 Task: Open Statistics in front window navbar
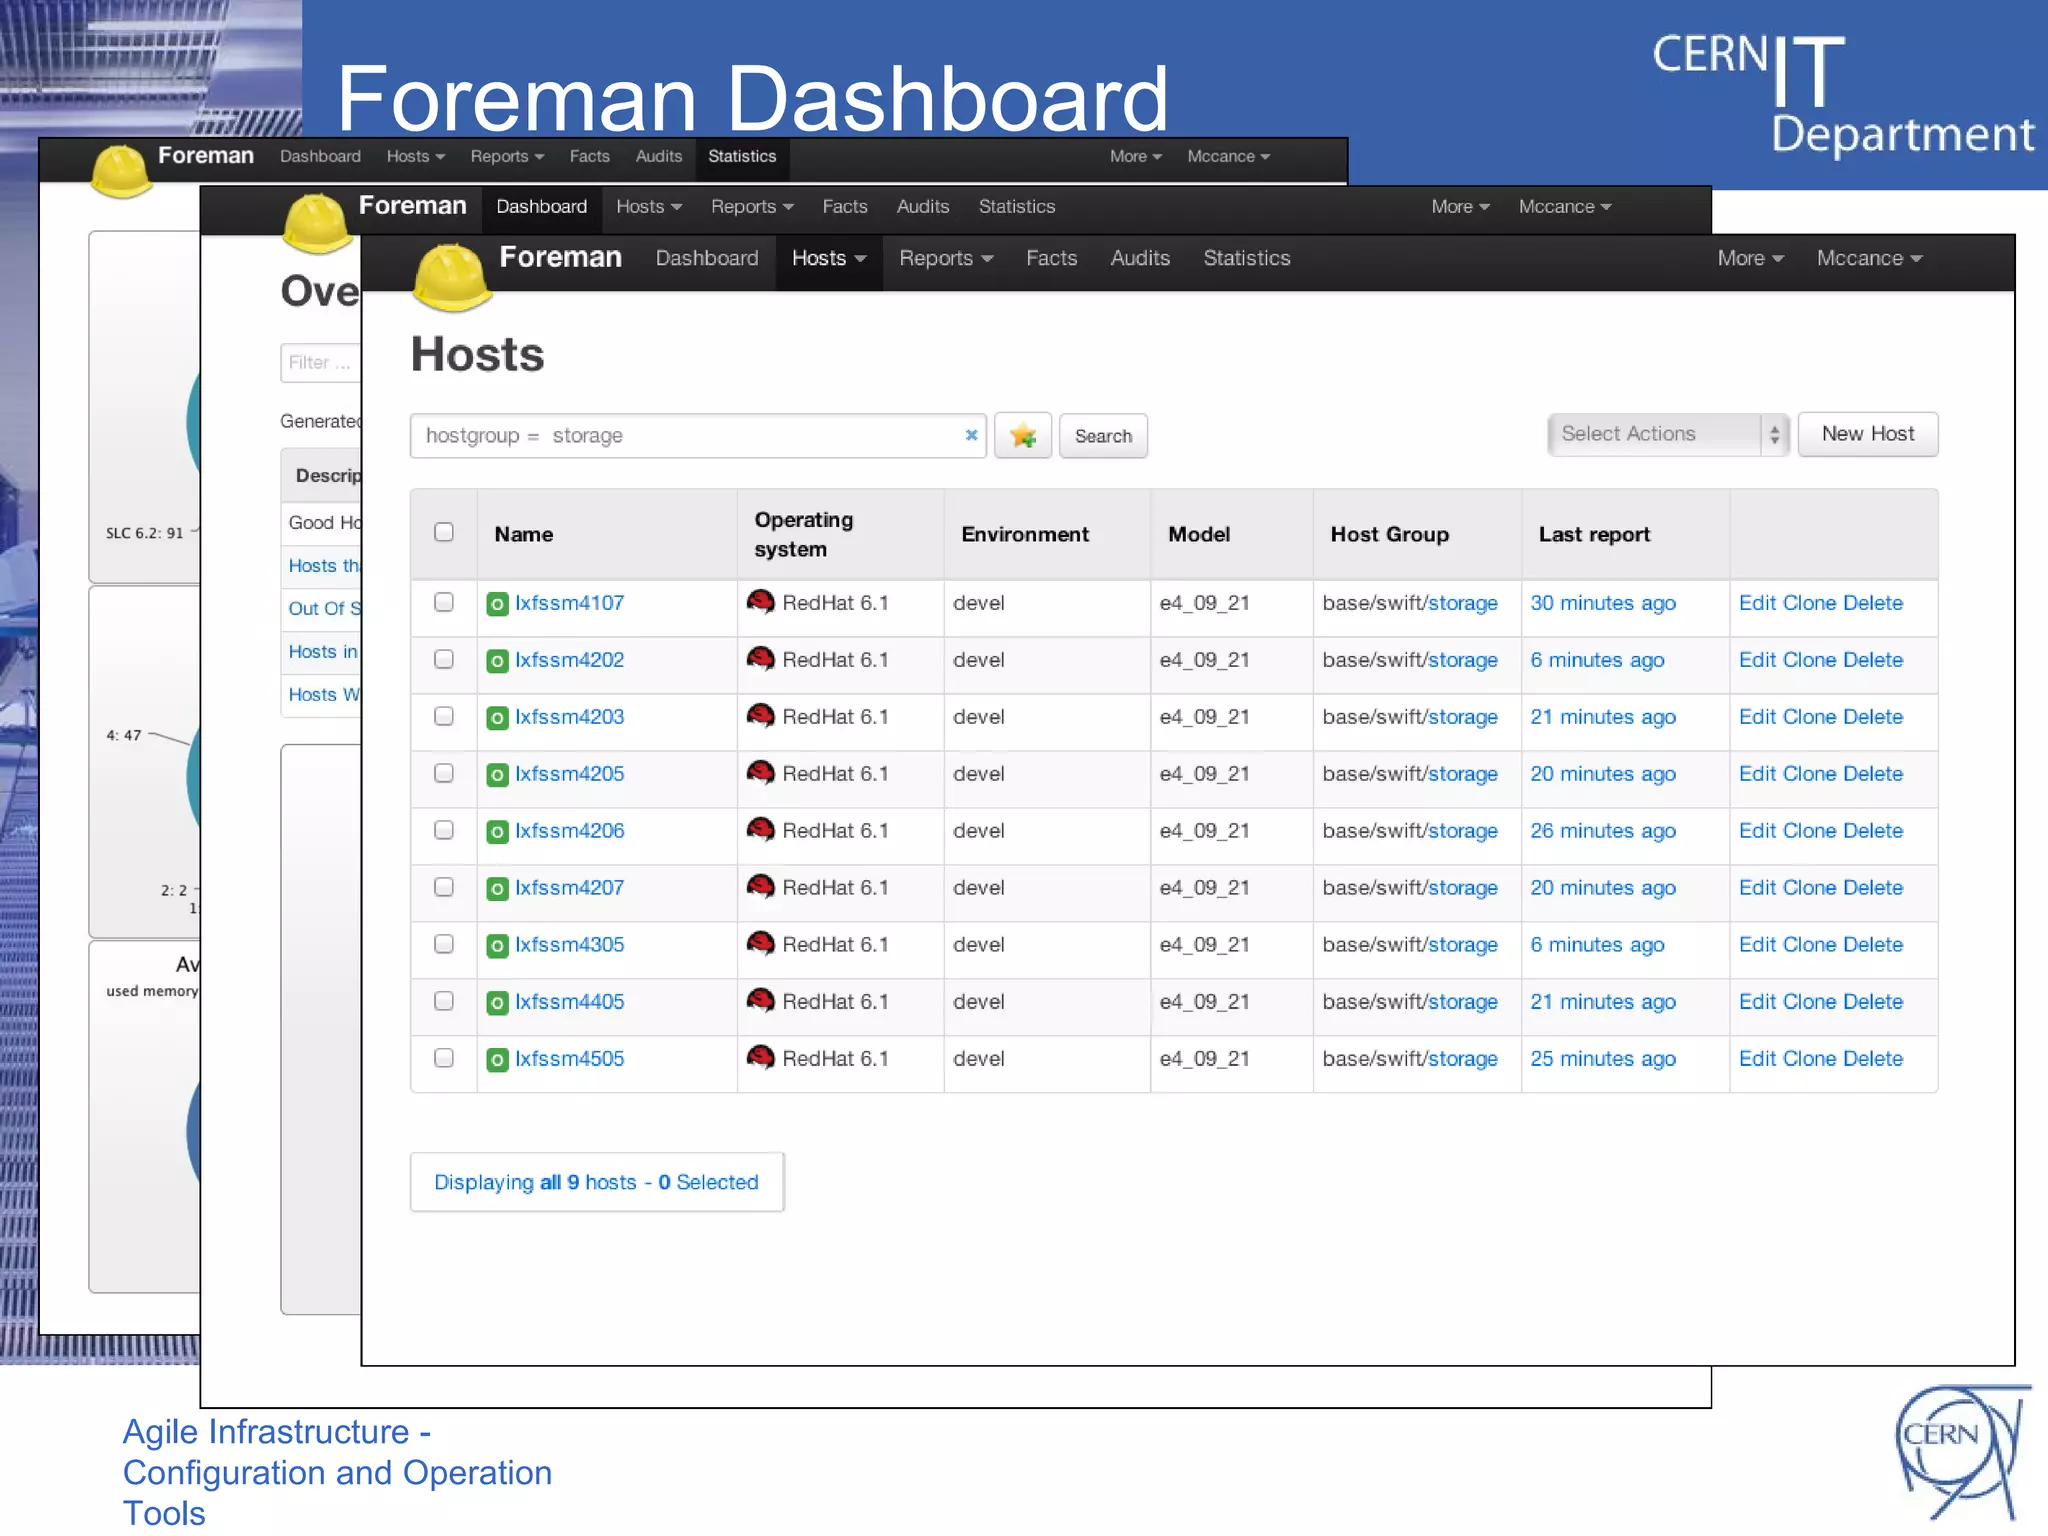click(x=1246, y=259)
